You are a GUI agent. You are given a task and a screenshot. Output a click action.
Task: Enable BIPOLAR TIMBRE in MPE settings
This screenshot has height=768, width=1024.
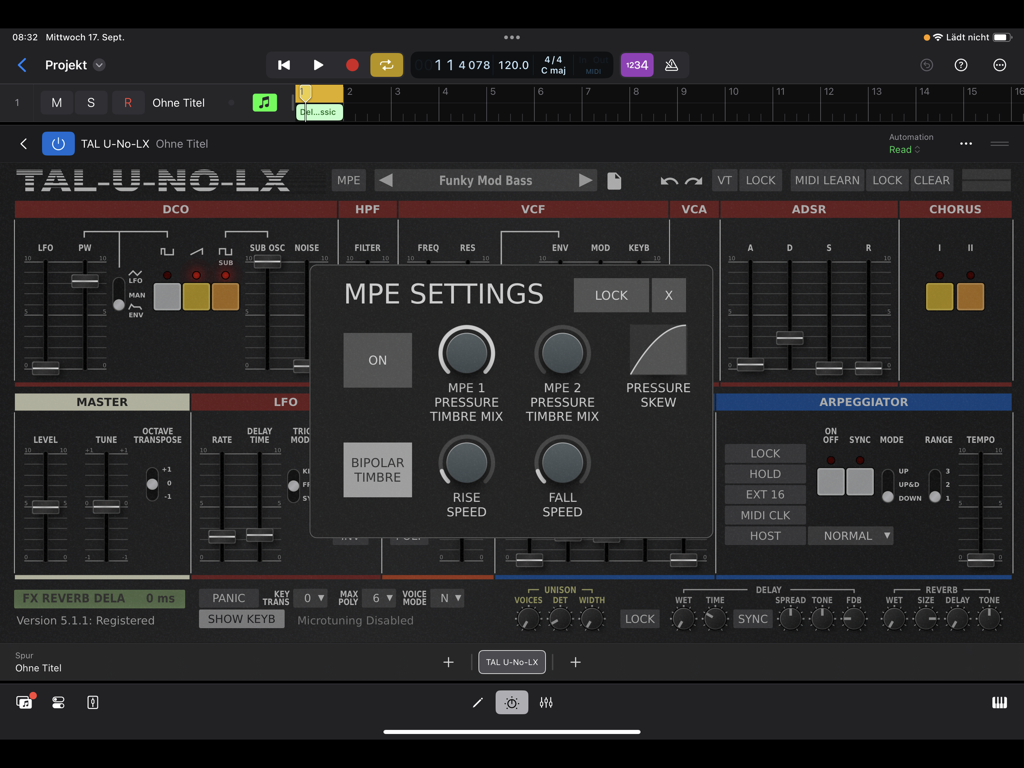coord(377,470)
